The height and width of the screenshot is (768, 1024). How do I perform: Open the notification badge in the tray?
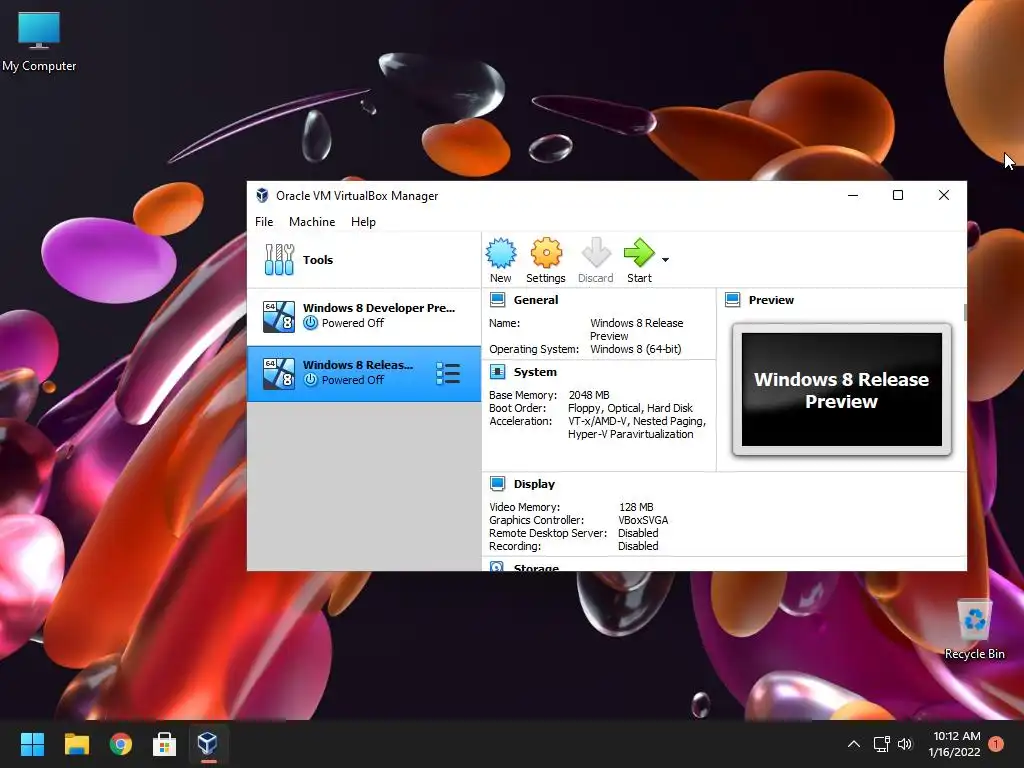click(996, 744)
